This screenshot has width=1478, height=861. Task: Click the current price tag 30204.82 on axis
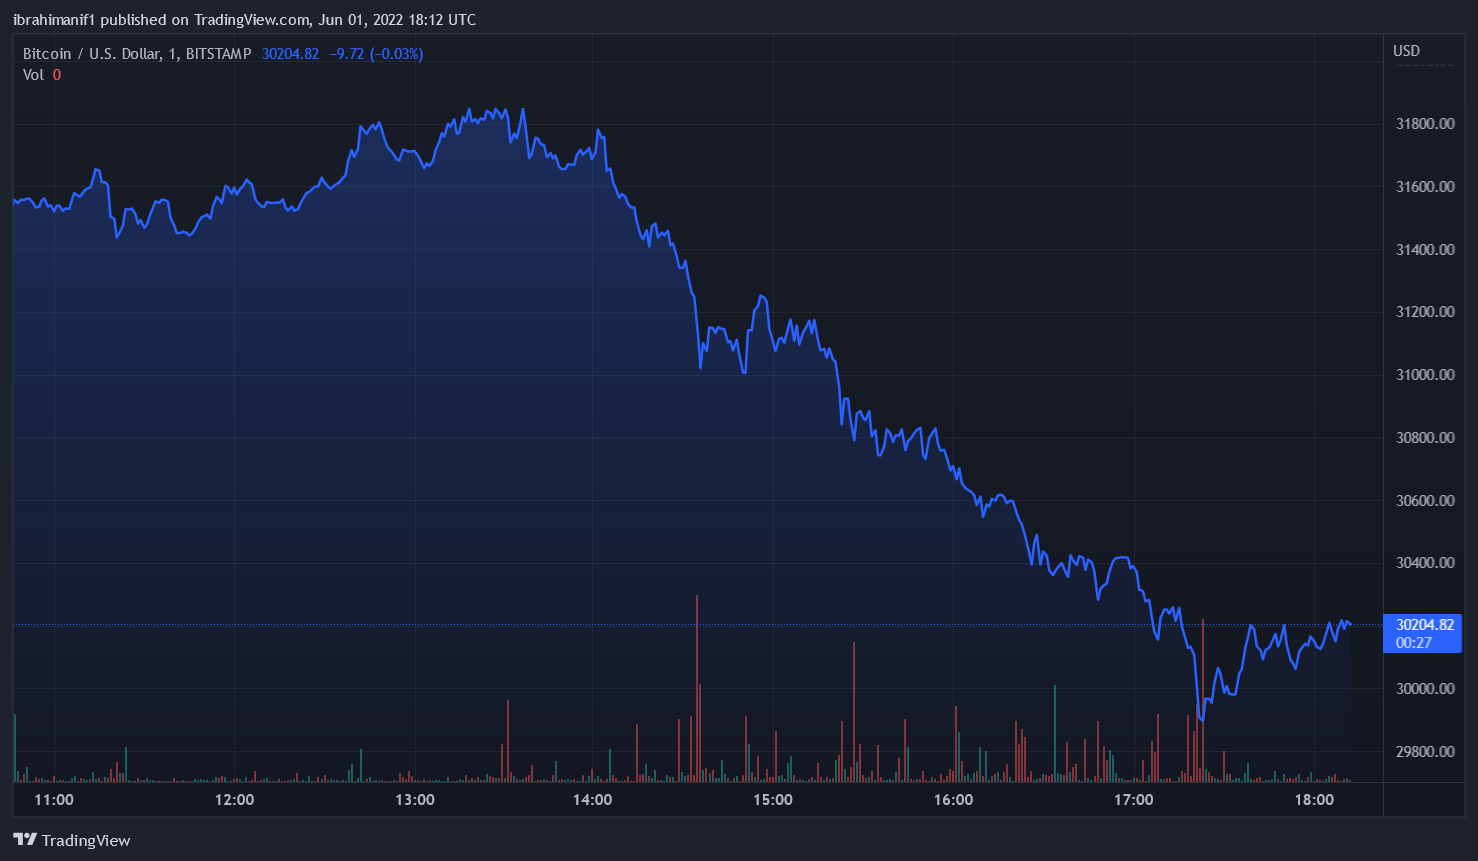point(1424,625)
